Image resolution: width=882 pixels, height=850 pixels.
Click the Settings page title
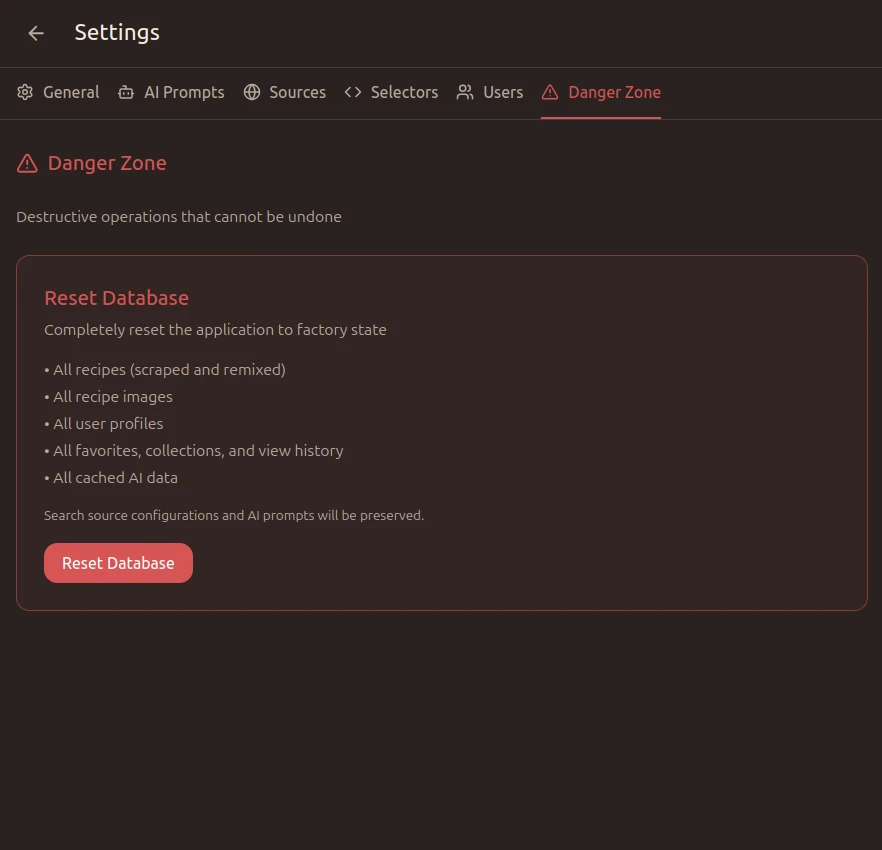[x=117, y=32]
